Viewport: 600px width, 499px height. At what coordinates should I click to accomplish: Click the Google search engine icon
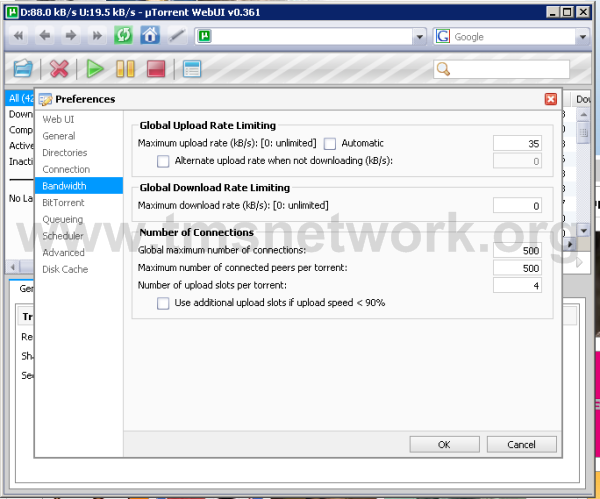443,37
